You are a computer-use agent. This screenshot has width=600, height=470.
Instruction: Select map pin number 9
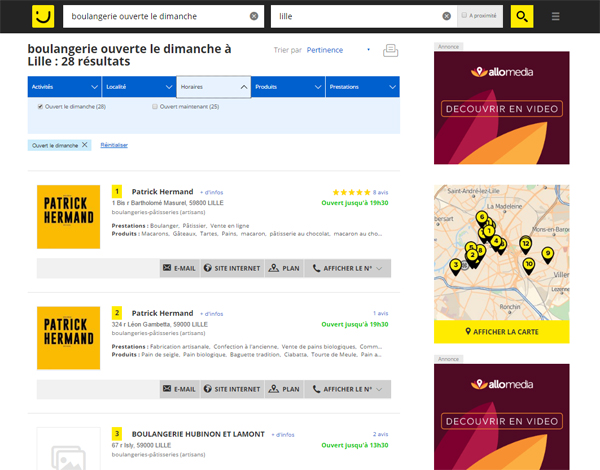(548, 255)
